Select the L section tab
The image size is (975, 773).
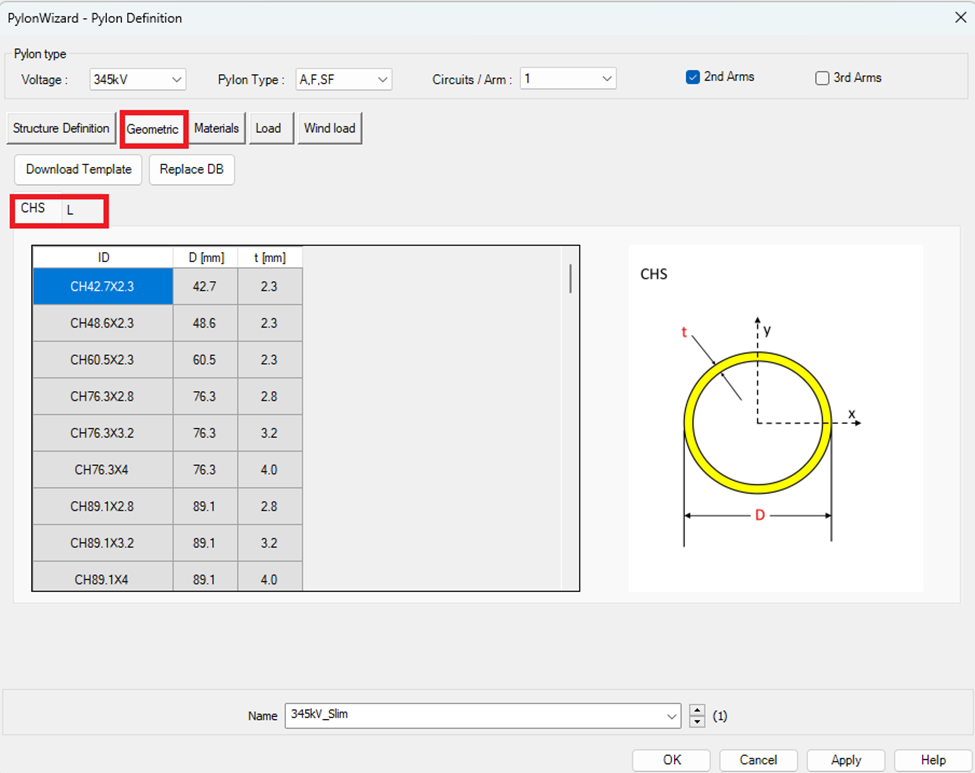click(71, 211)
